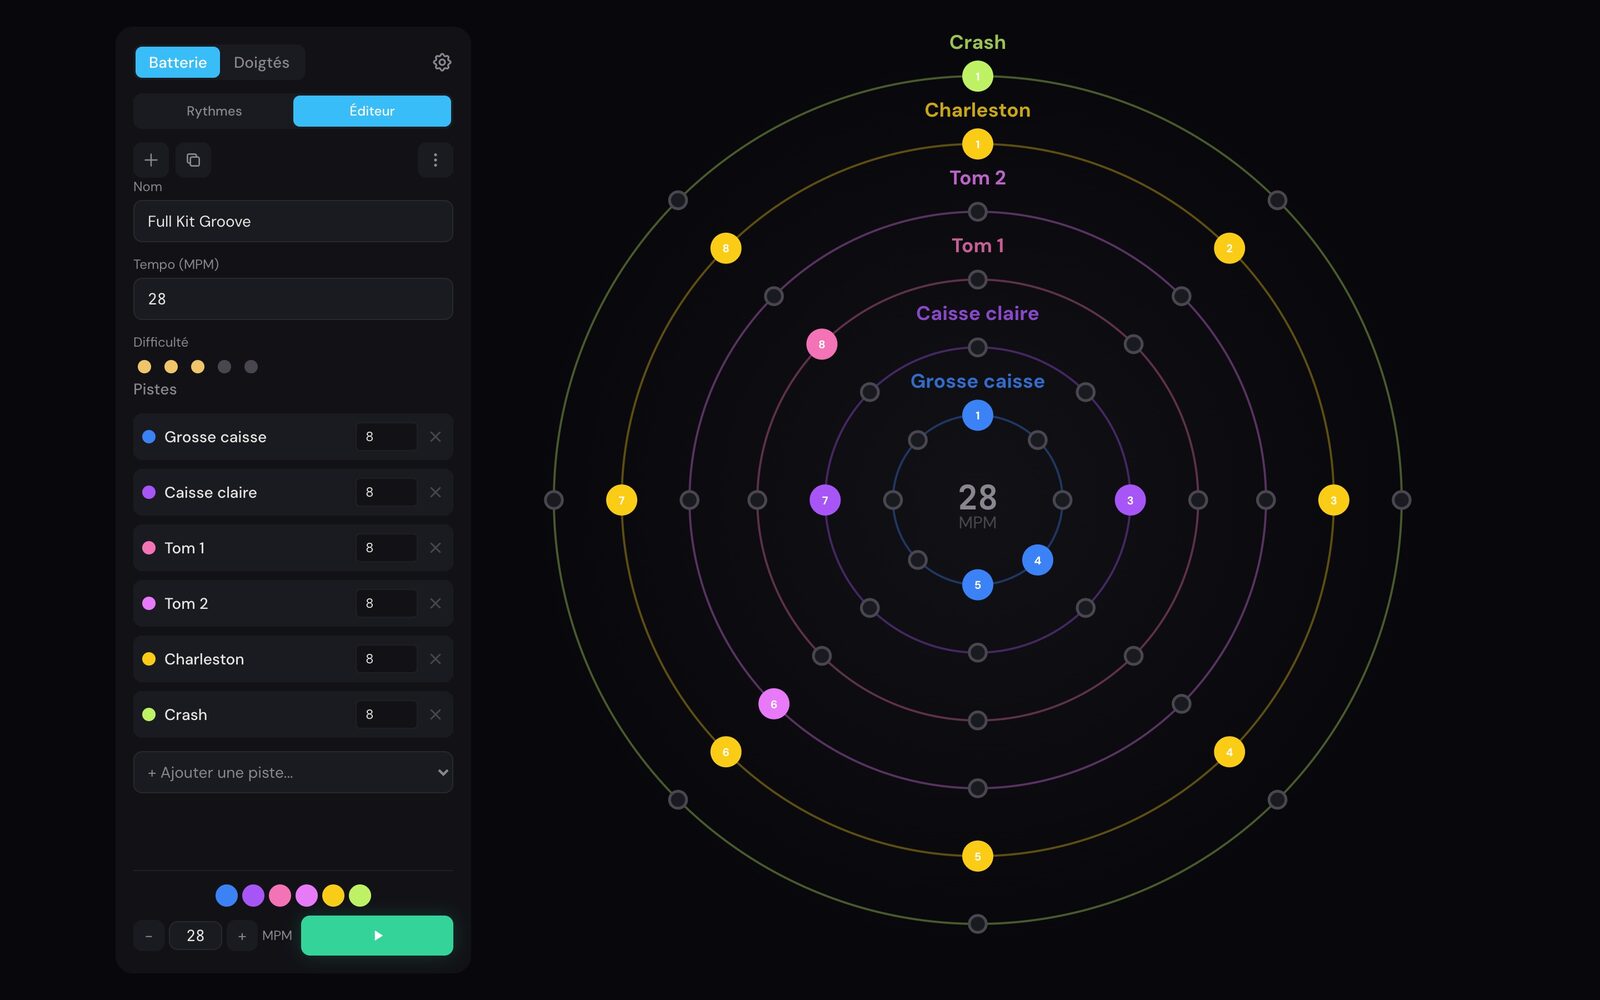Set difficulty to the fifth dot
The width and height of the screenshot is (1600, 1000).
pyautogui.click(x=251, y=367)
